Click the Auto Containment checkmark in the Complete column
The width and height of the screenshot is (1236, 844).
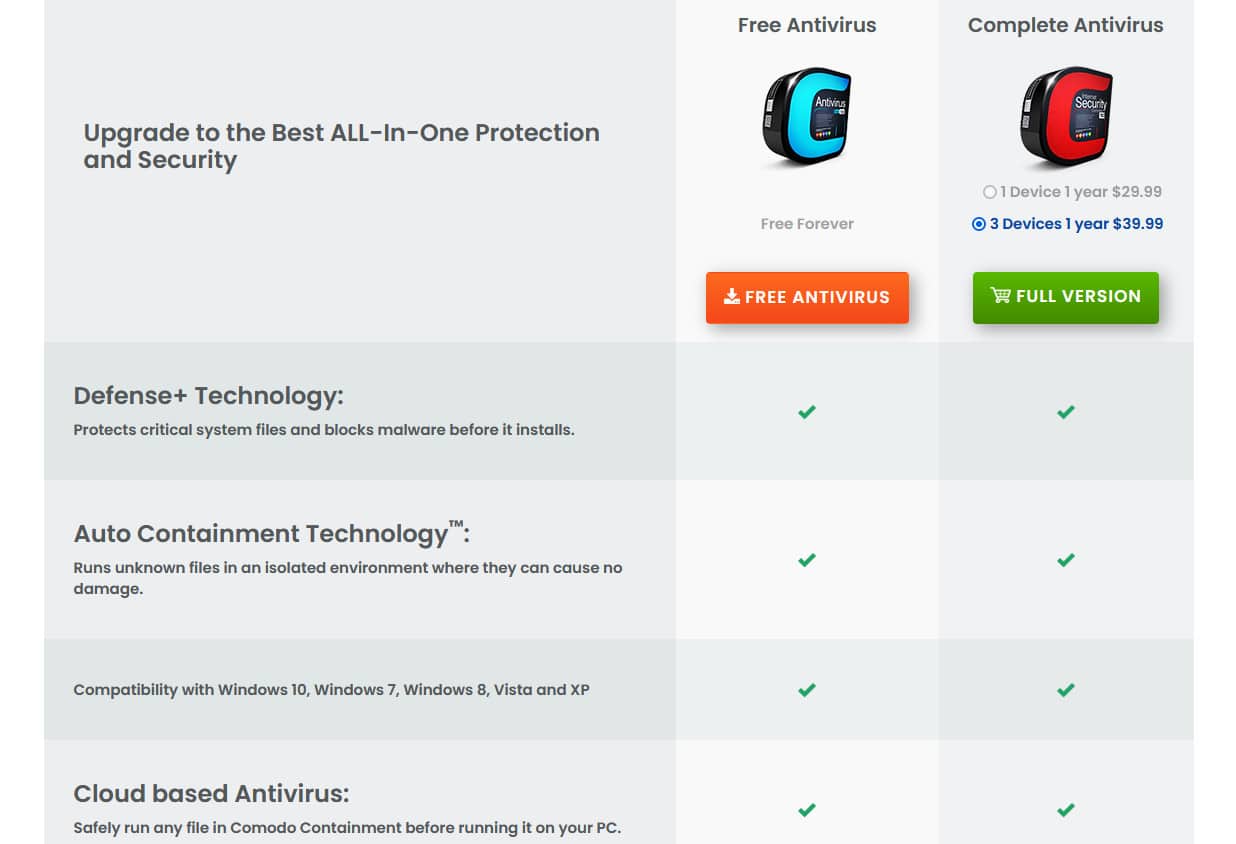[x=1066, y=560]
